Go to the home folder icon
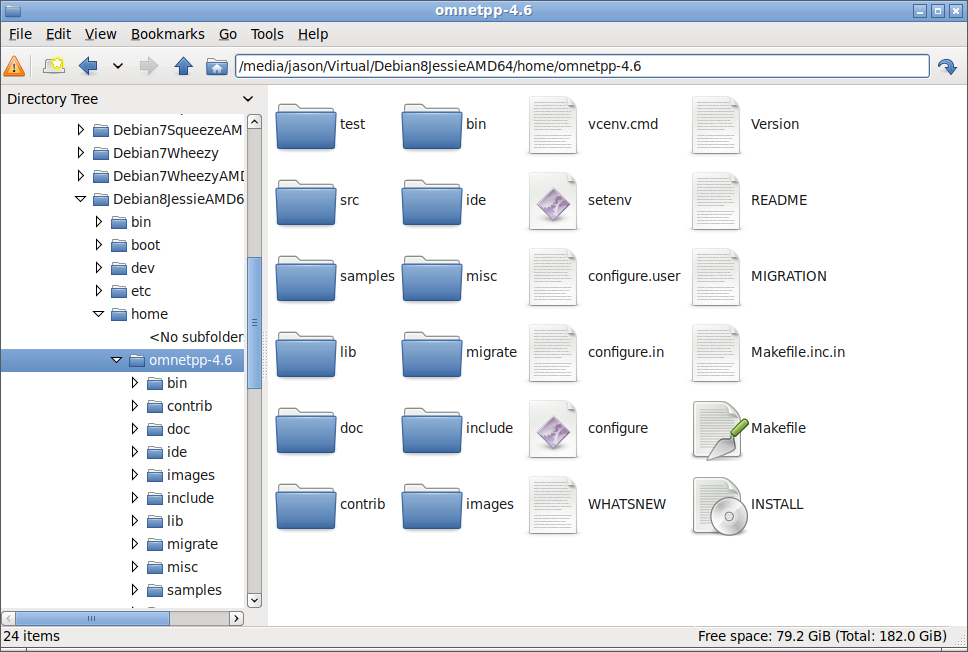Viewport: 968px width, 652px height. [x=217, y=66]
